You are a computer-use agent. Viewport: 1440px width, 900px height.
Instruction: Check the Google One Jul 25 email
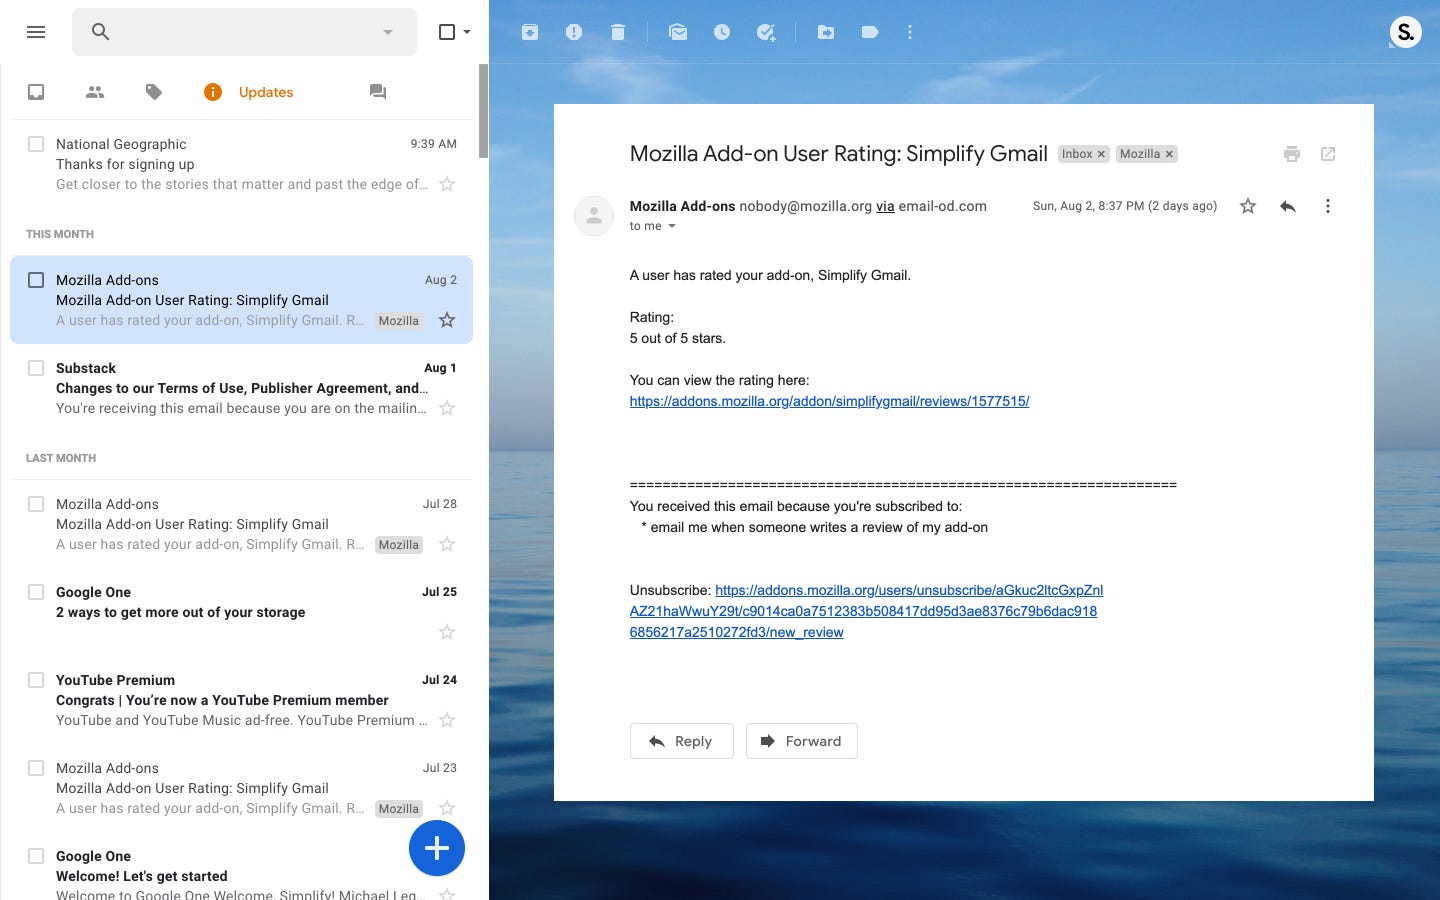click(36, 592)
